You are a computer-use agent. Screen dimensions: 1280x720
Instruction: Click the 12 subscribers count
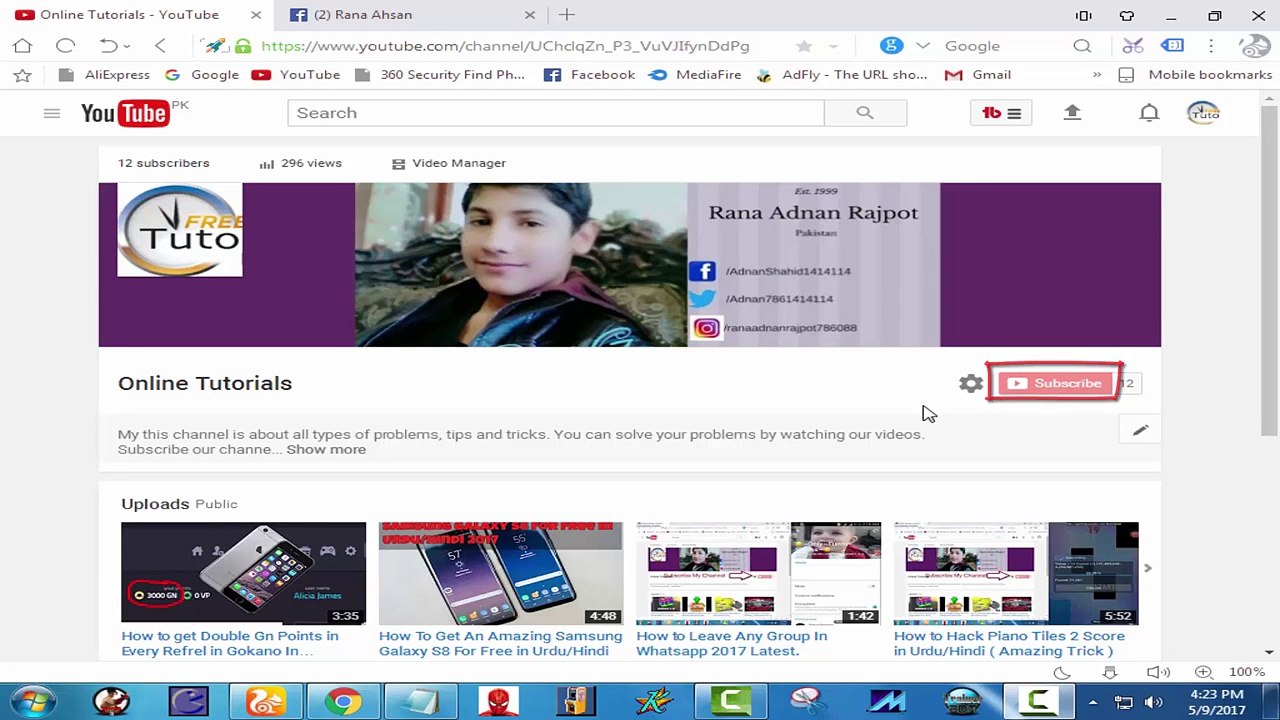click(x=164, y=163)
